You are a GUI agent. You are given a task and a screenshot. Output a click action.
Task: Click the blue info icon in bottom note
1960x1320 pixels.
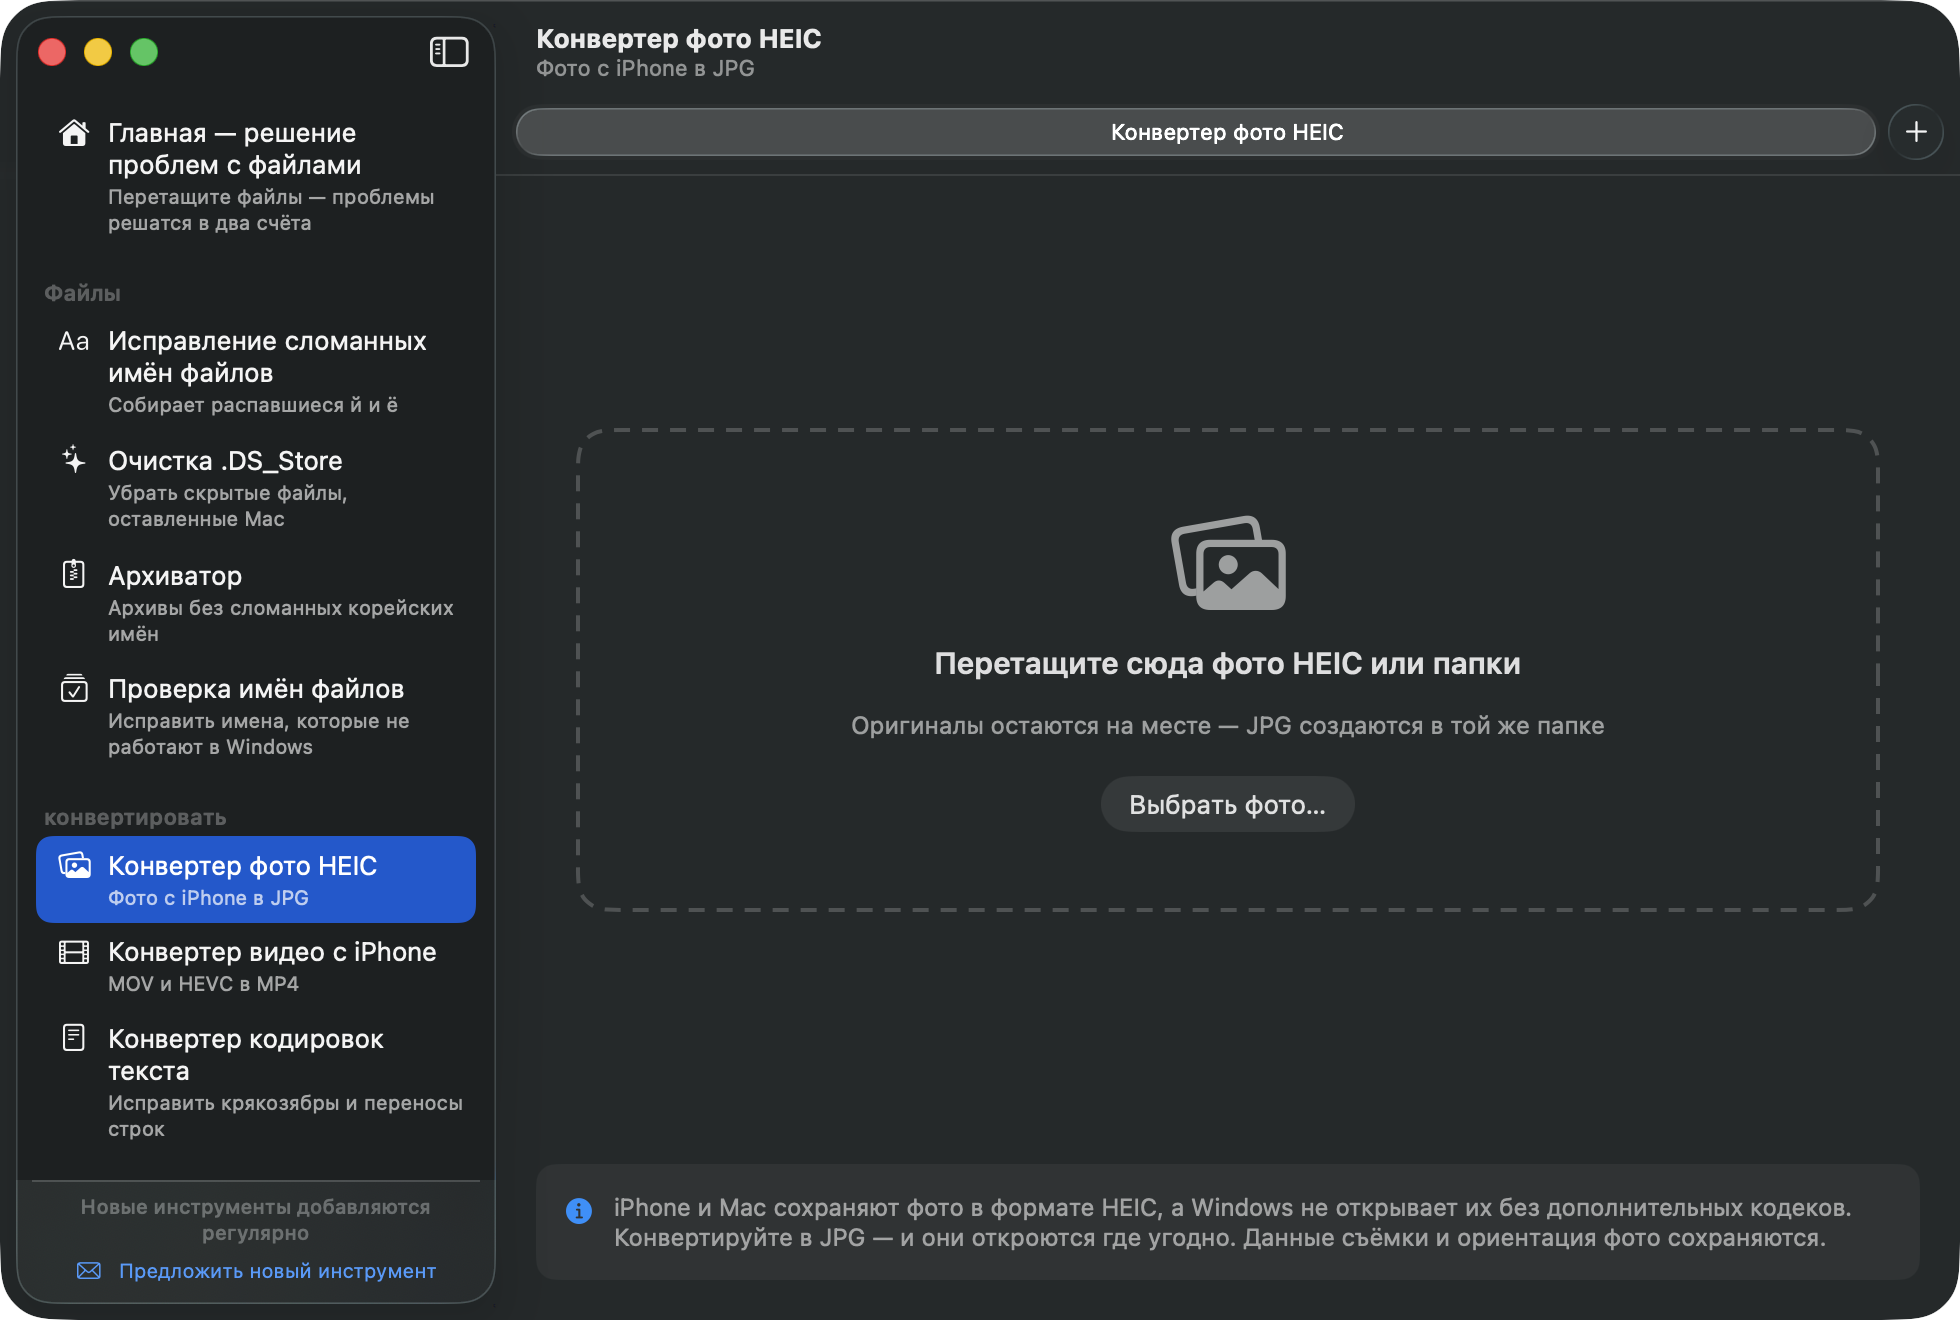[579, 1211]
